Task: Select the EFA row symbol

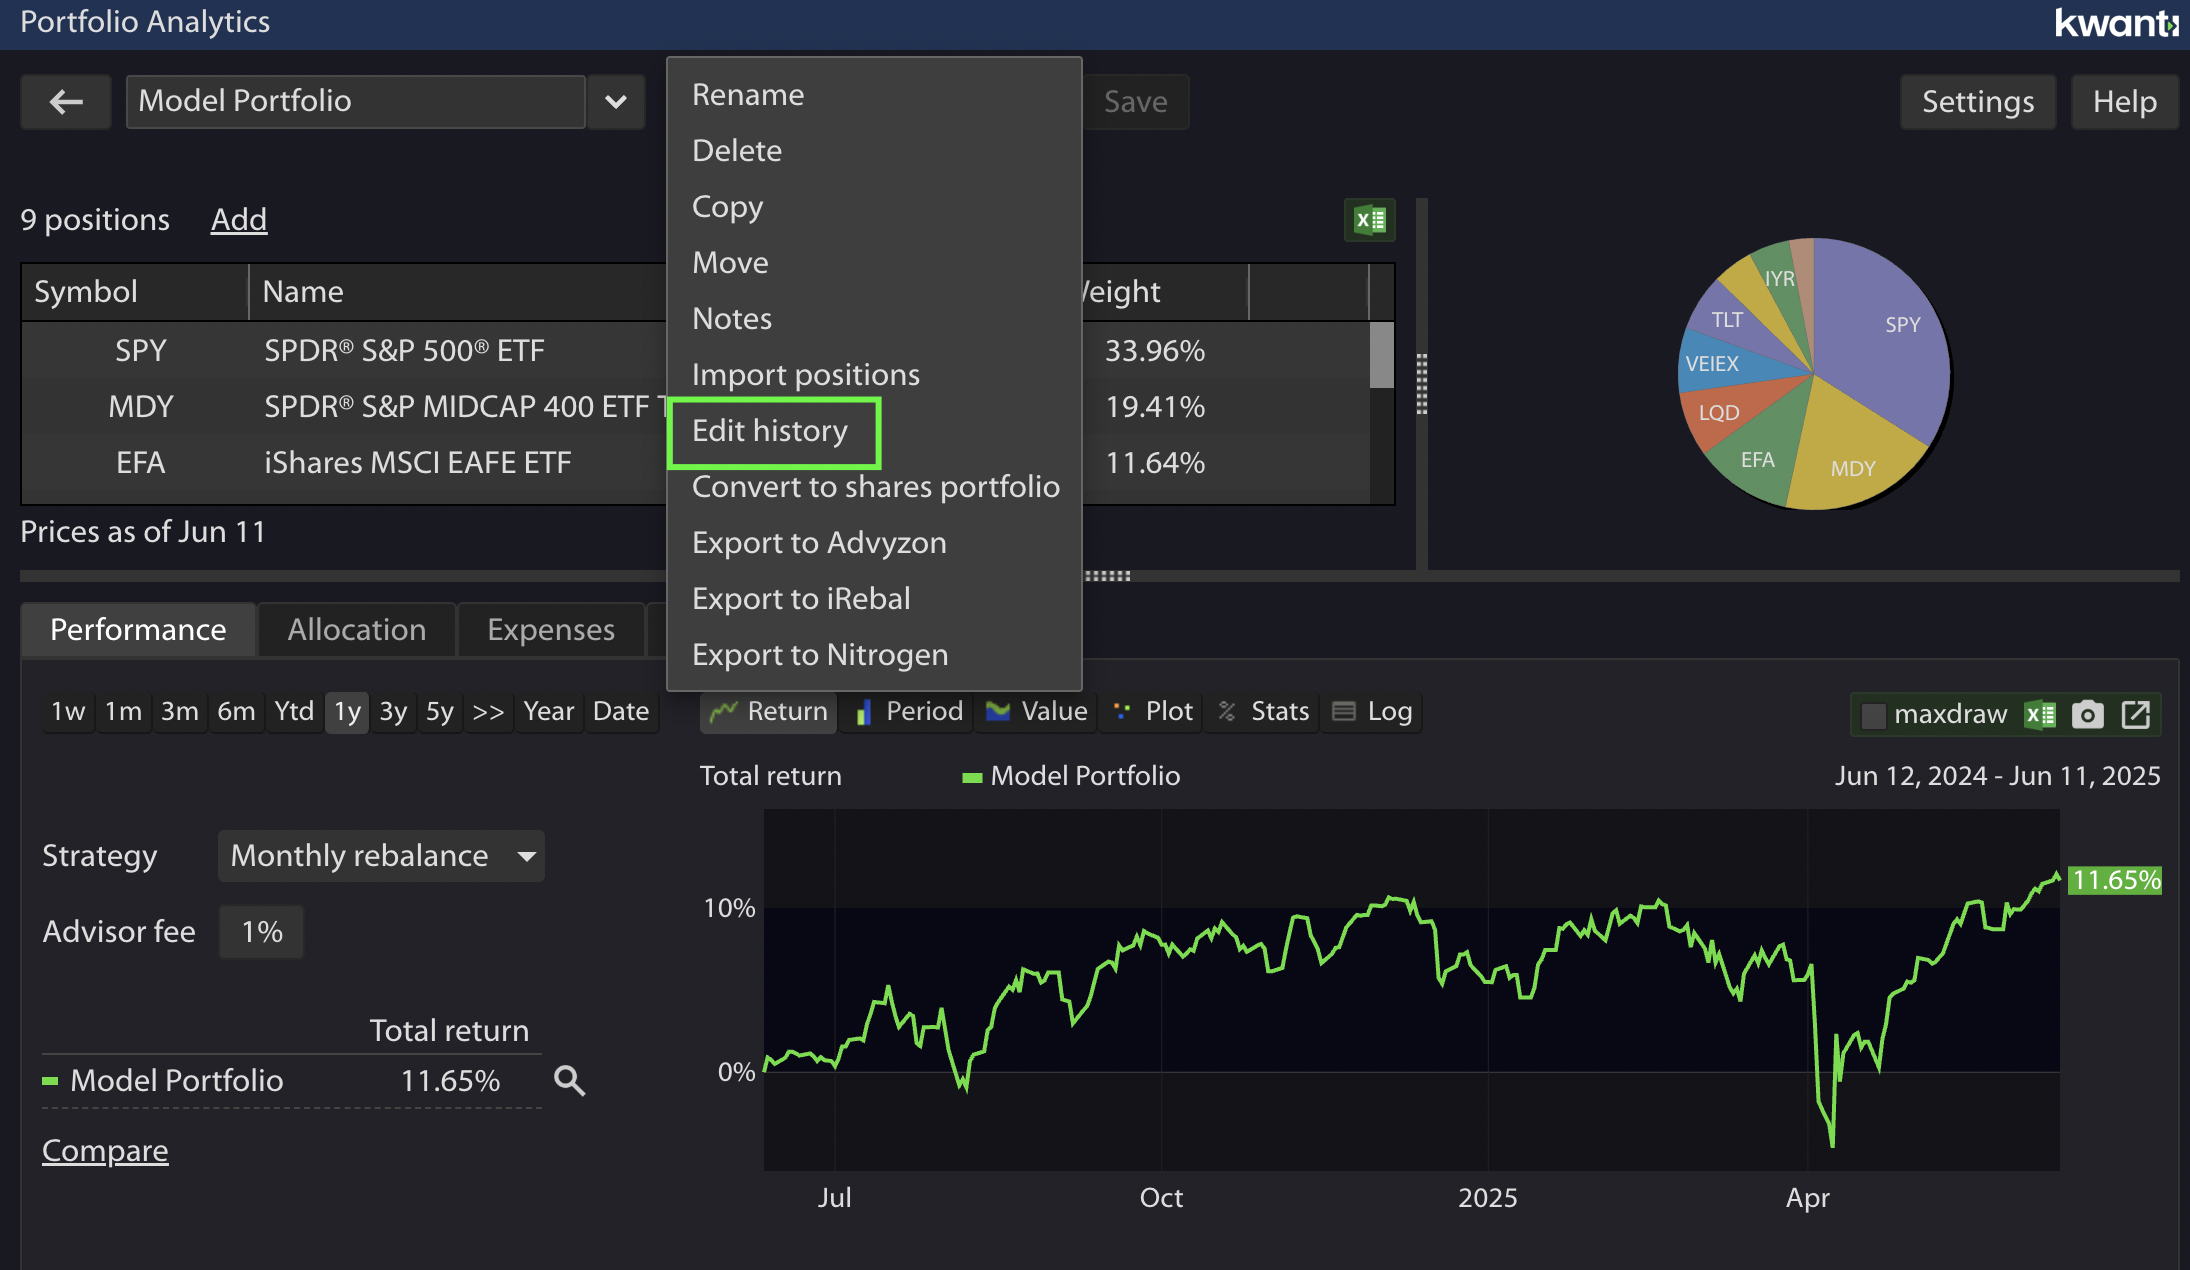Action: coord(140,462)
